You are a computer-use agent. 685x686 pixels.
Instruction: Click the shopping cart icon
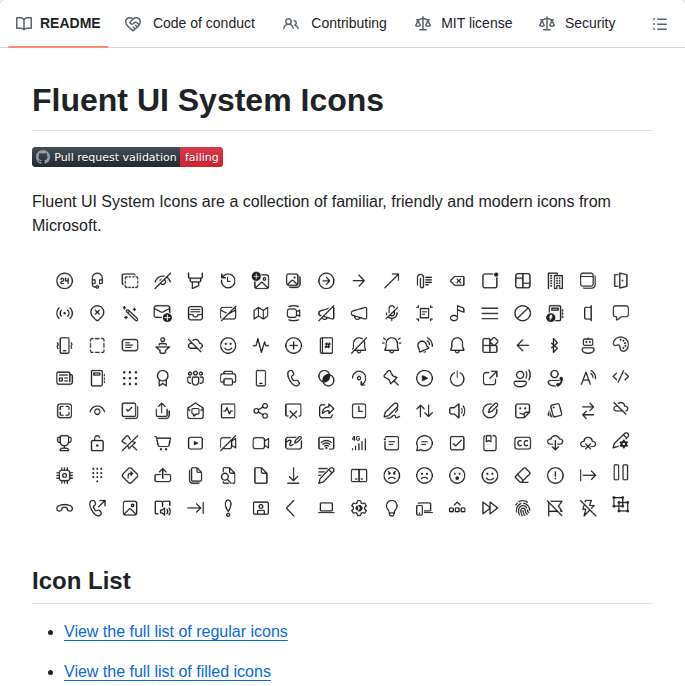163,443
